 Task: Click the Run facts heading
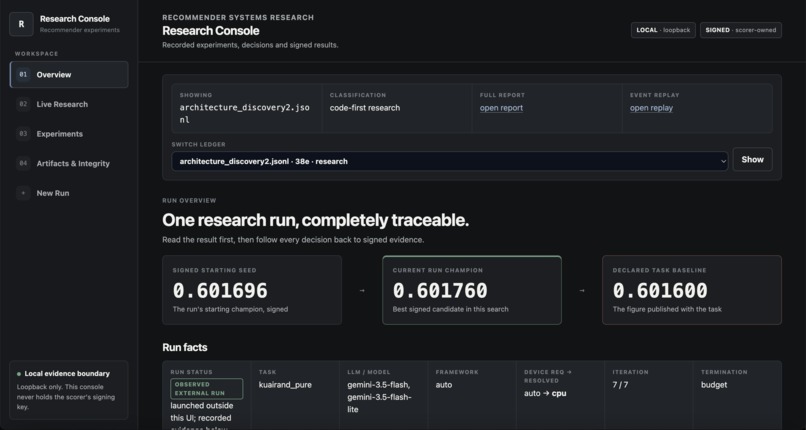coord(185,348)
